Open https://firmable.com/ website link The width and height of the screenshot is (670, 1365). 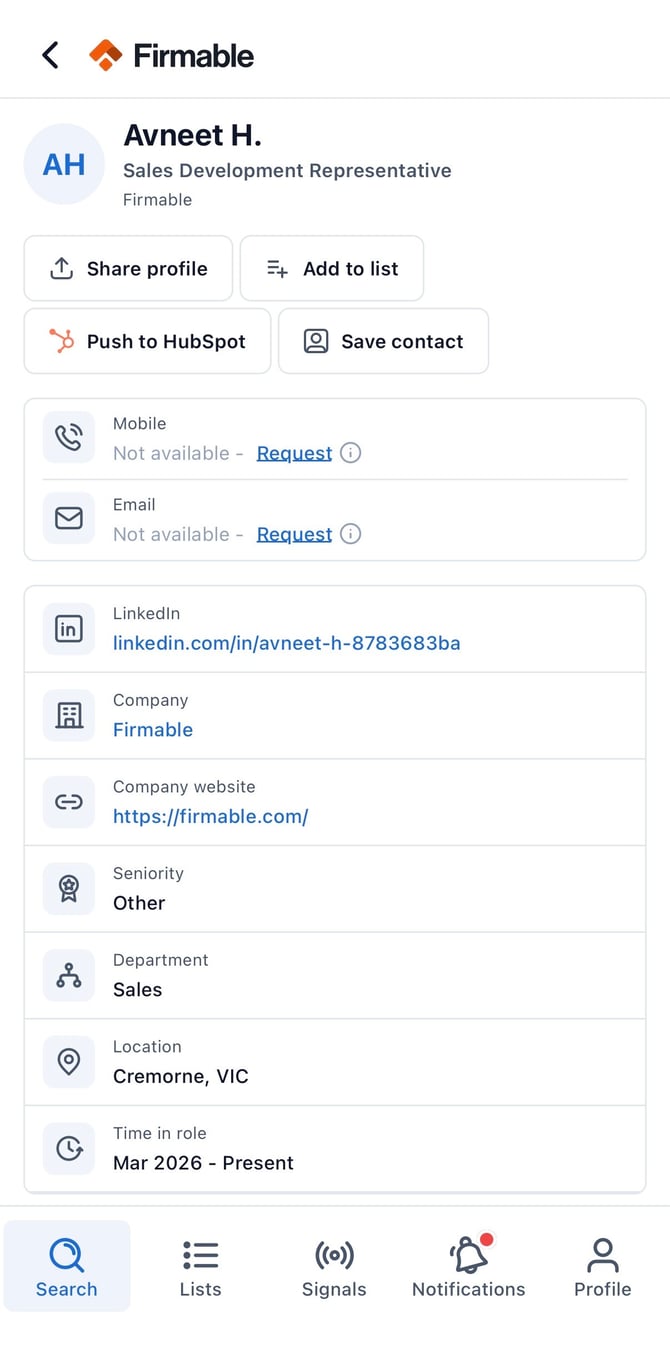211,816
